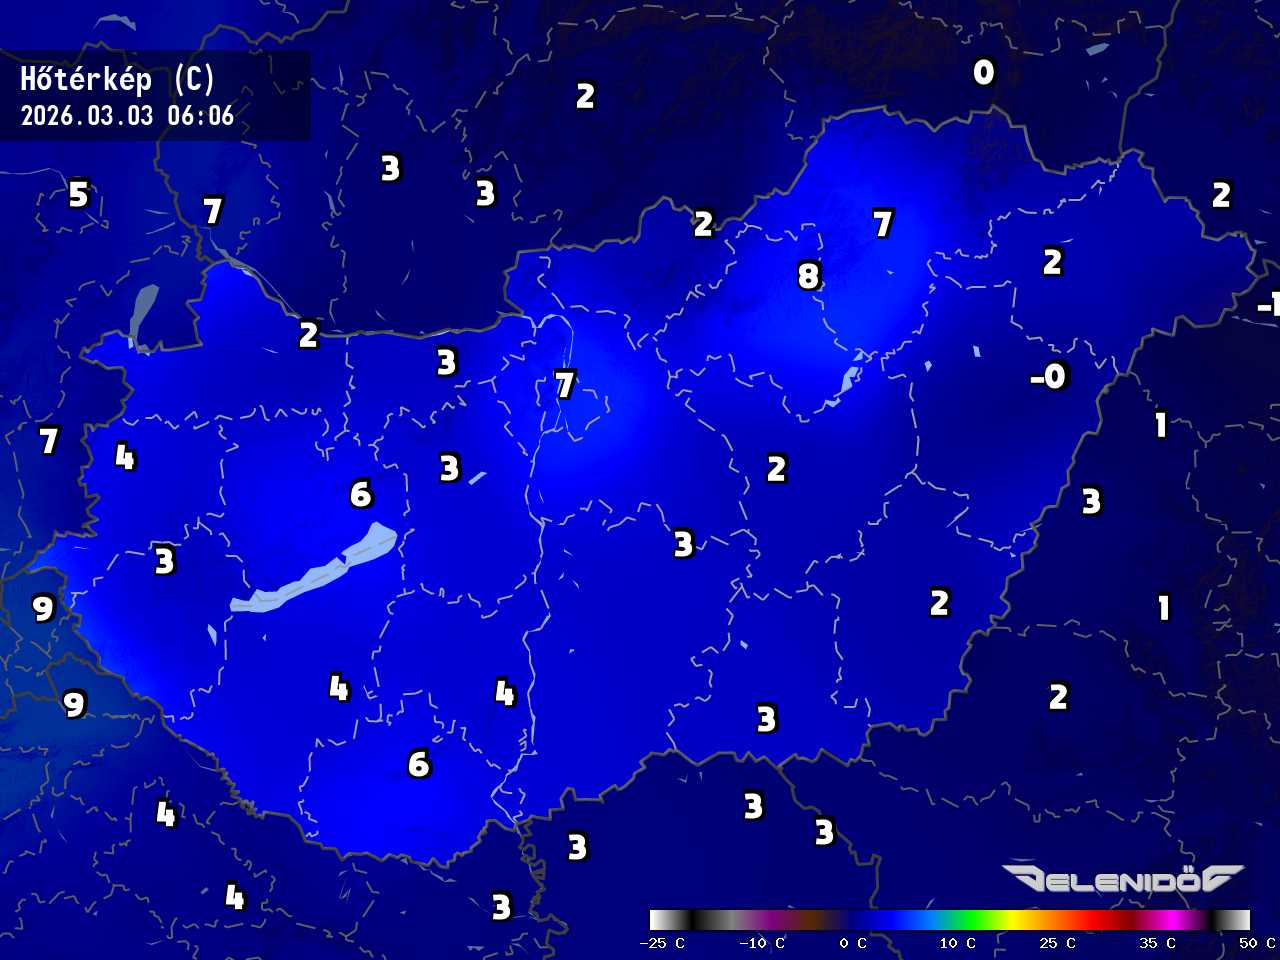Click the 7 marker over Budapest
Screen dimensions: 1280x960
(x=565, y=384)
